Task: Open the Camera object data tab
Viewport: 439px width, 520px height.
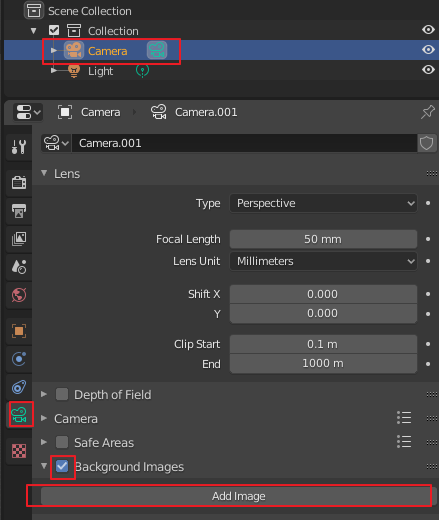Action: coord(19,415)
